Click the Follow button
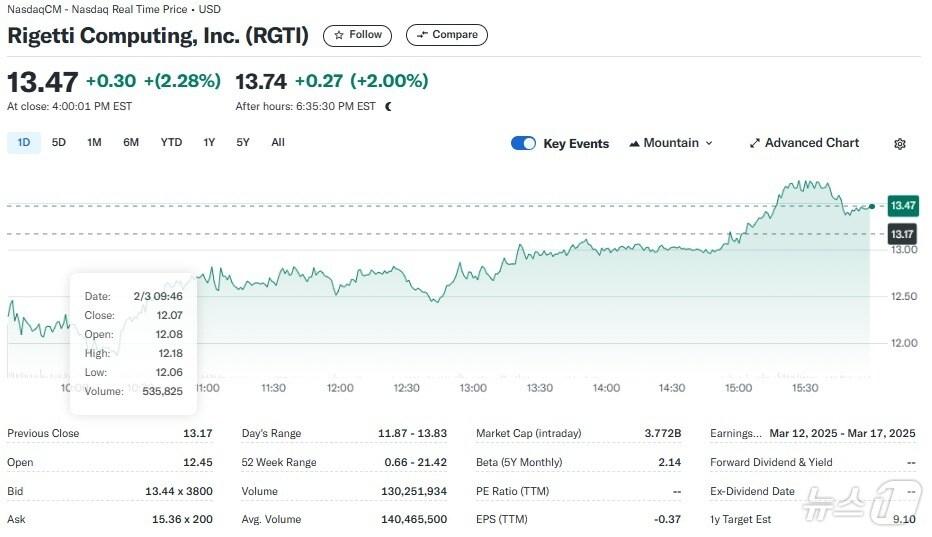Screen dimensions: 932x537 click(357, 35)
